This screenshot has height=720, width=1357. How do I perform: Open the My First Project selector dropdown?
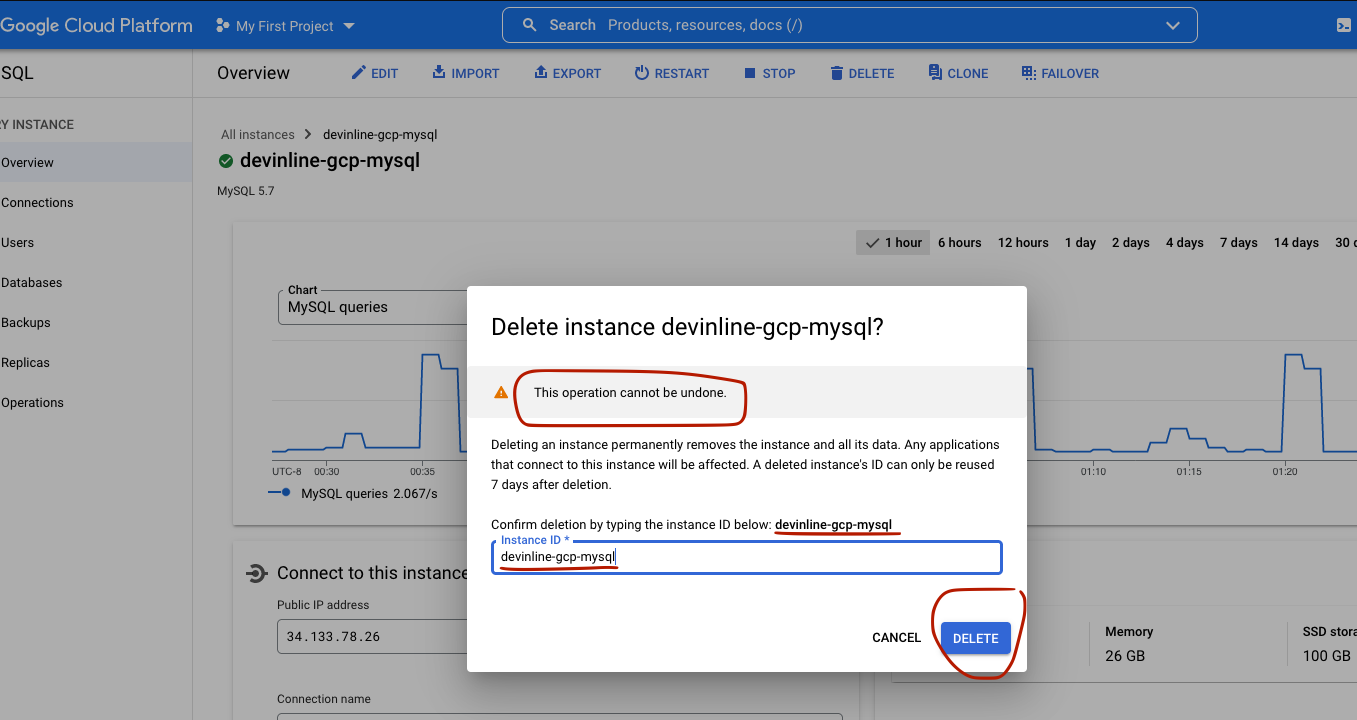click(x=286, y=26)
